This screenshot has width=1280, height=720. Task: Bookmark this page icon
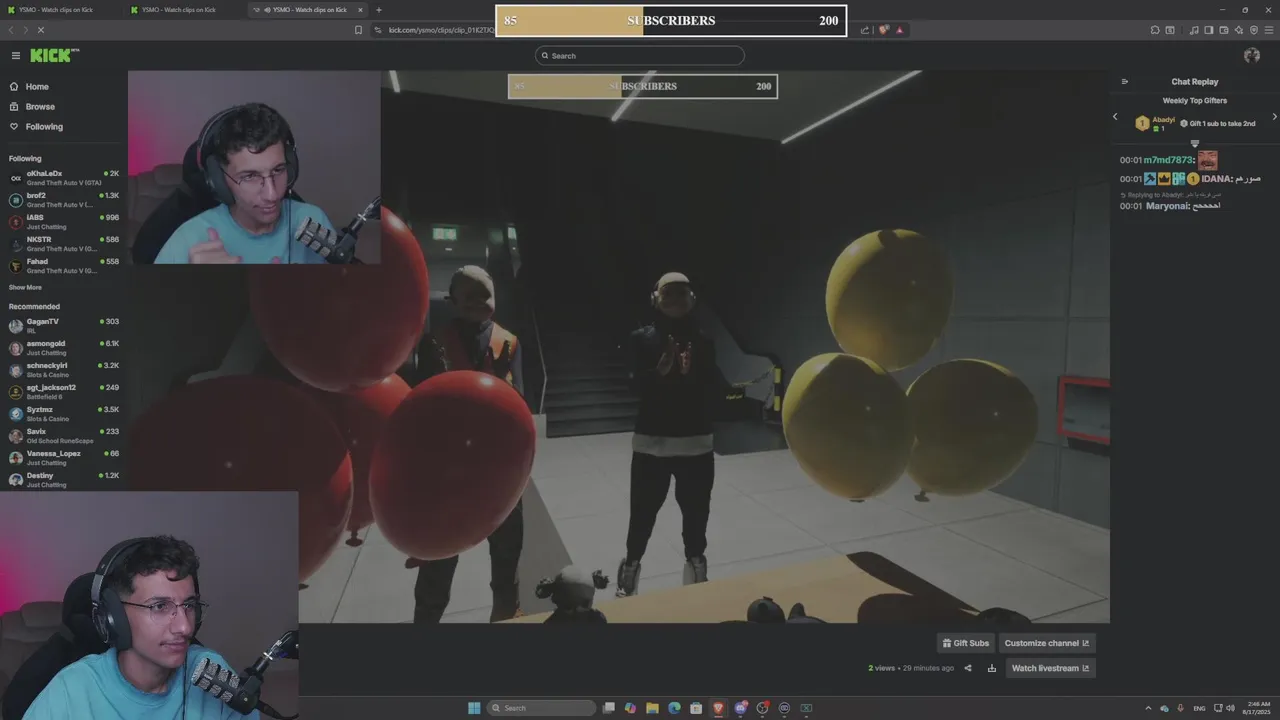click(359, 30)
